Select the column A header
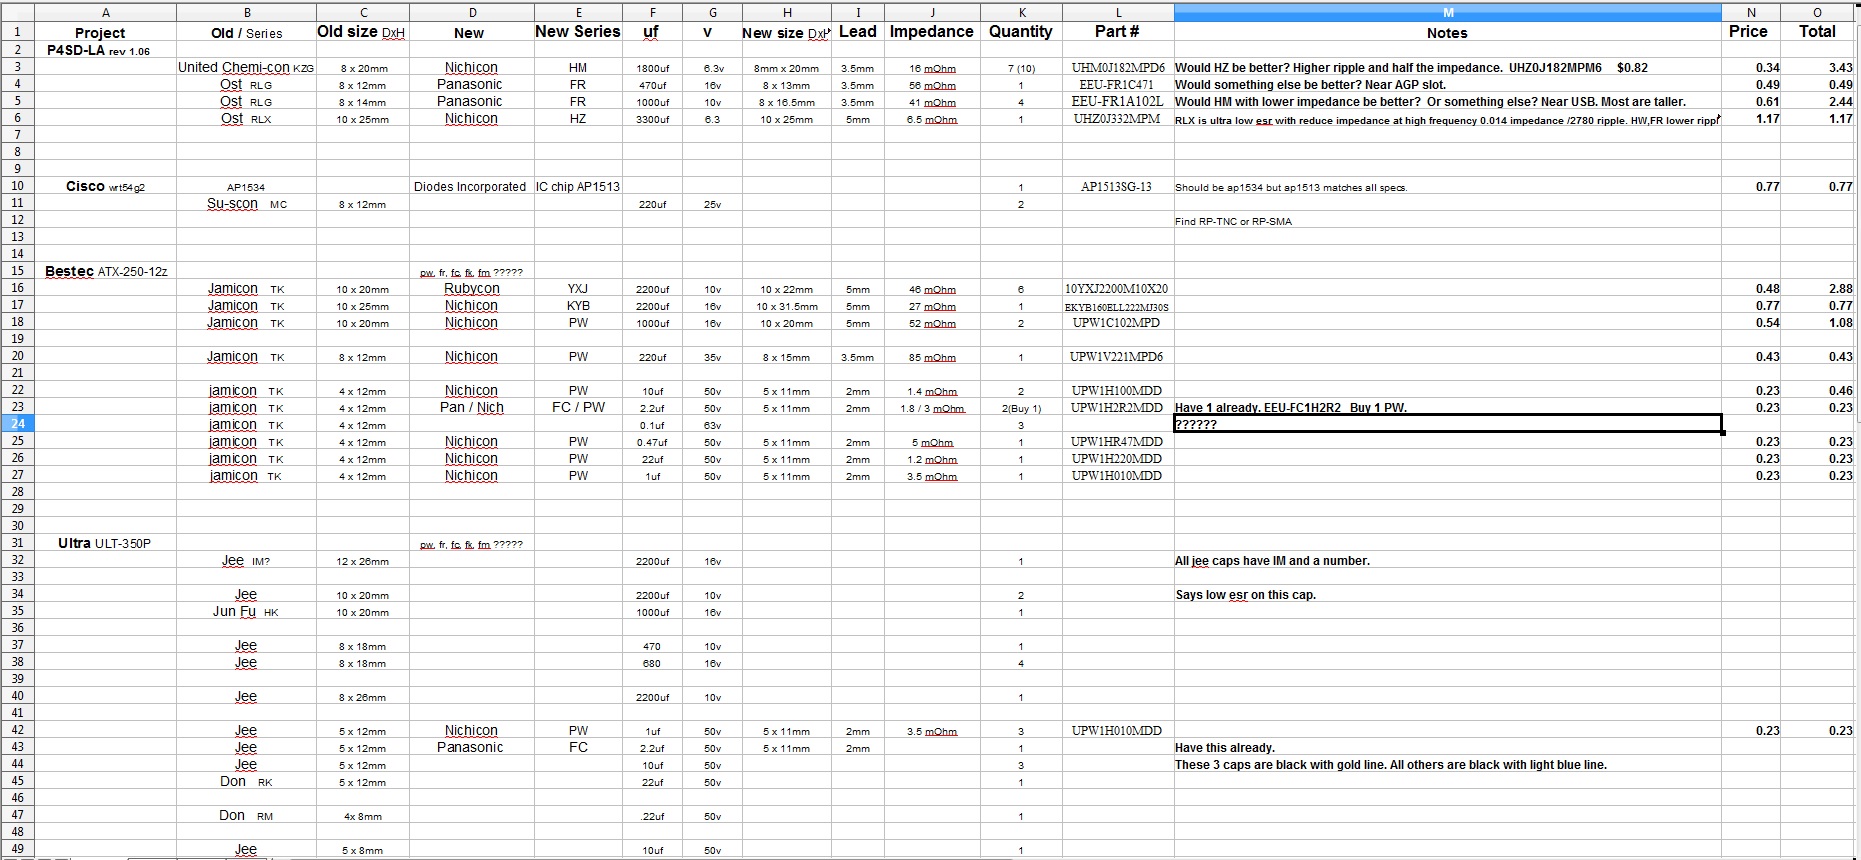Image resolution: width=1861 pixels, height=860 pixels. click(106, 12)
